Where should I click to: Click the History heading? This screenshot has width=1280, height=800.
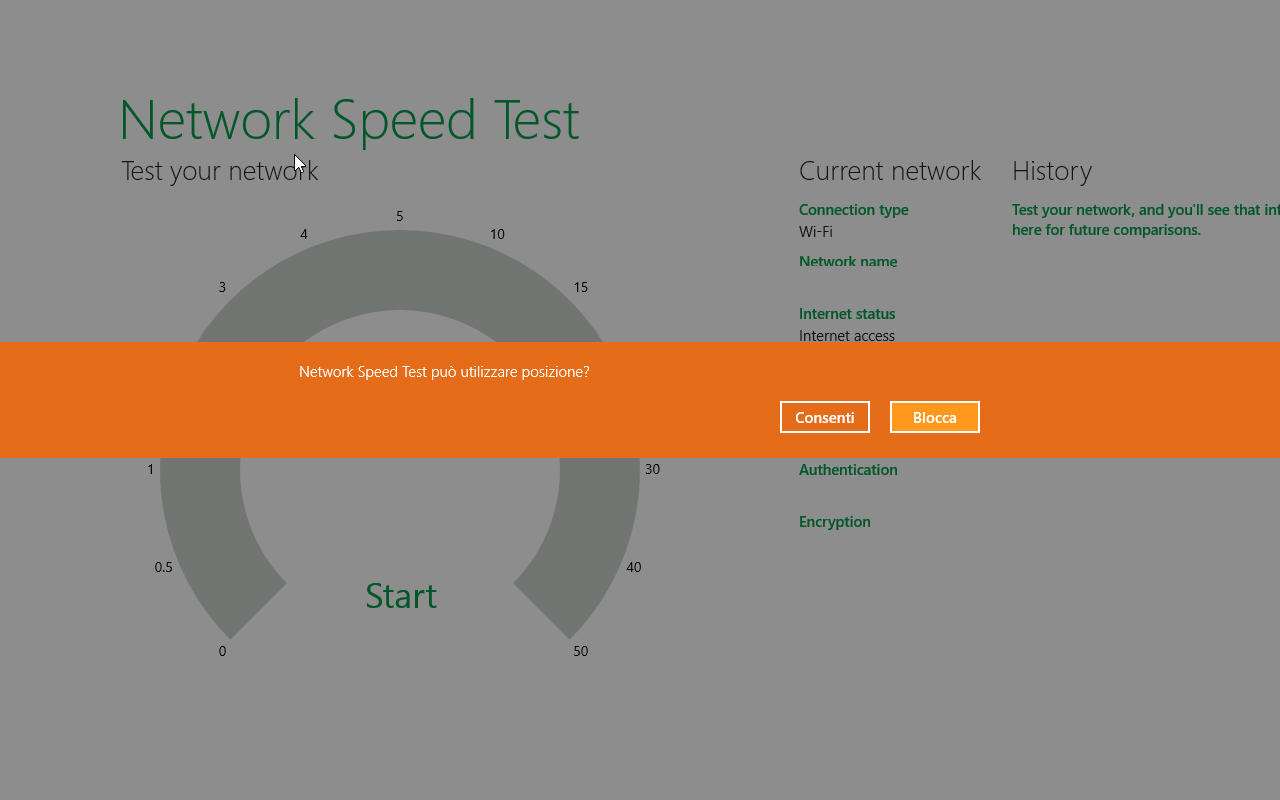pyautogui.click(x=1052, y=171)
